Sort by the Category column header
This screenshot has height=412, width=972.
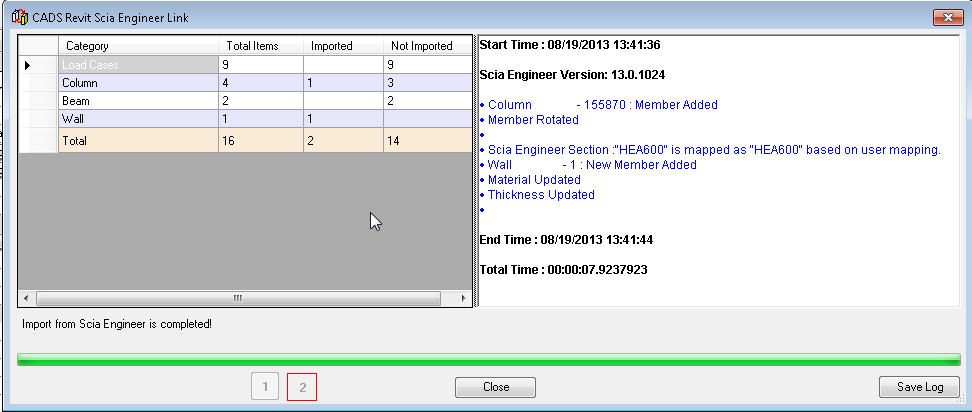(x=138, y=46)
